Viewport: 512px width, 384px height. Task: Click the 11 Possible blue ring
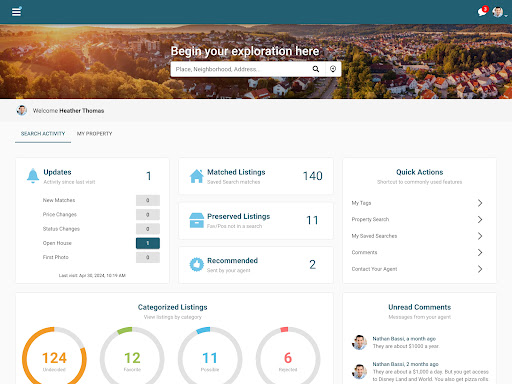point(210,359)
